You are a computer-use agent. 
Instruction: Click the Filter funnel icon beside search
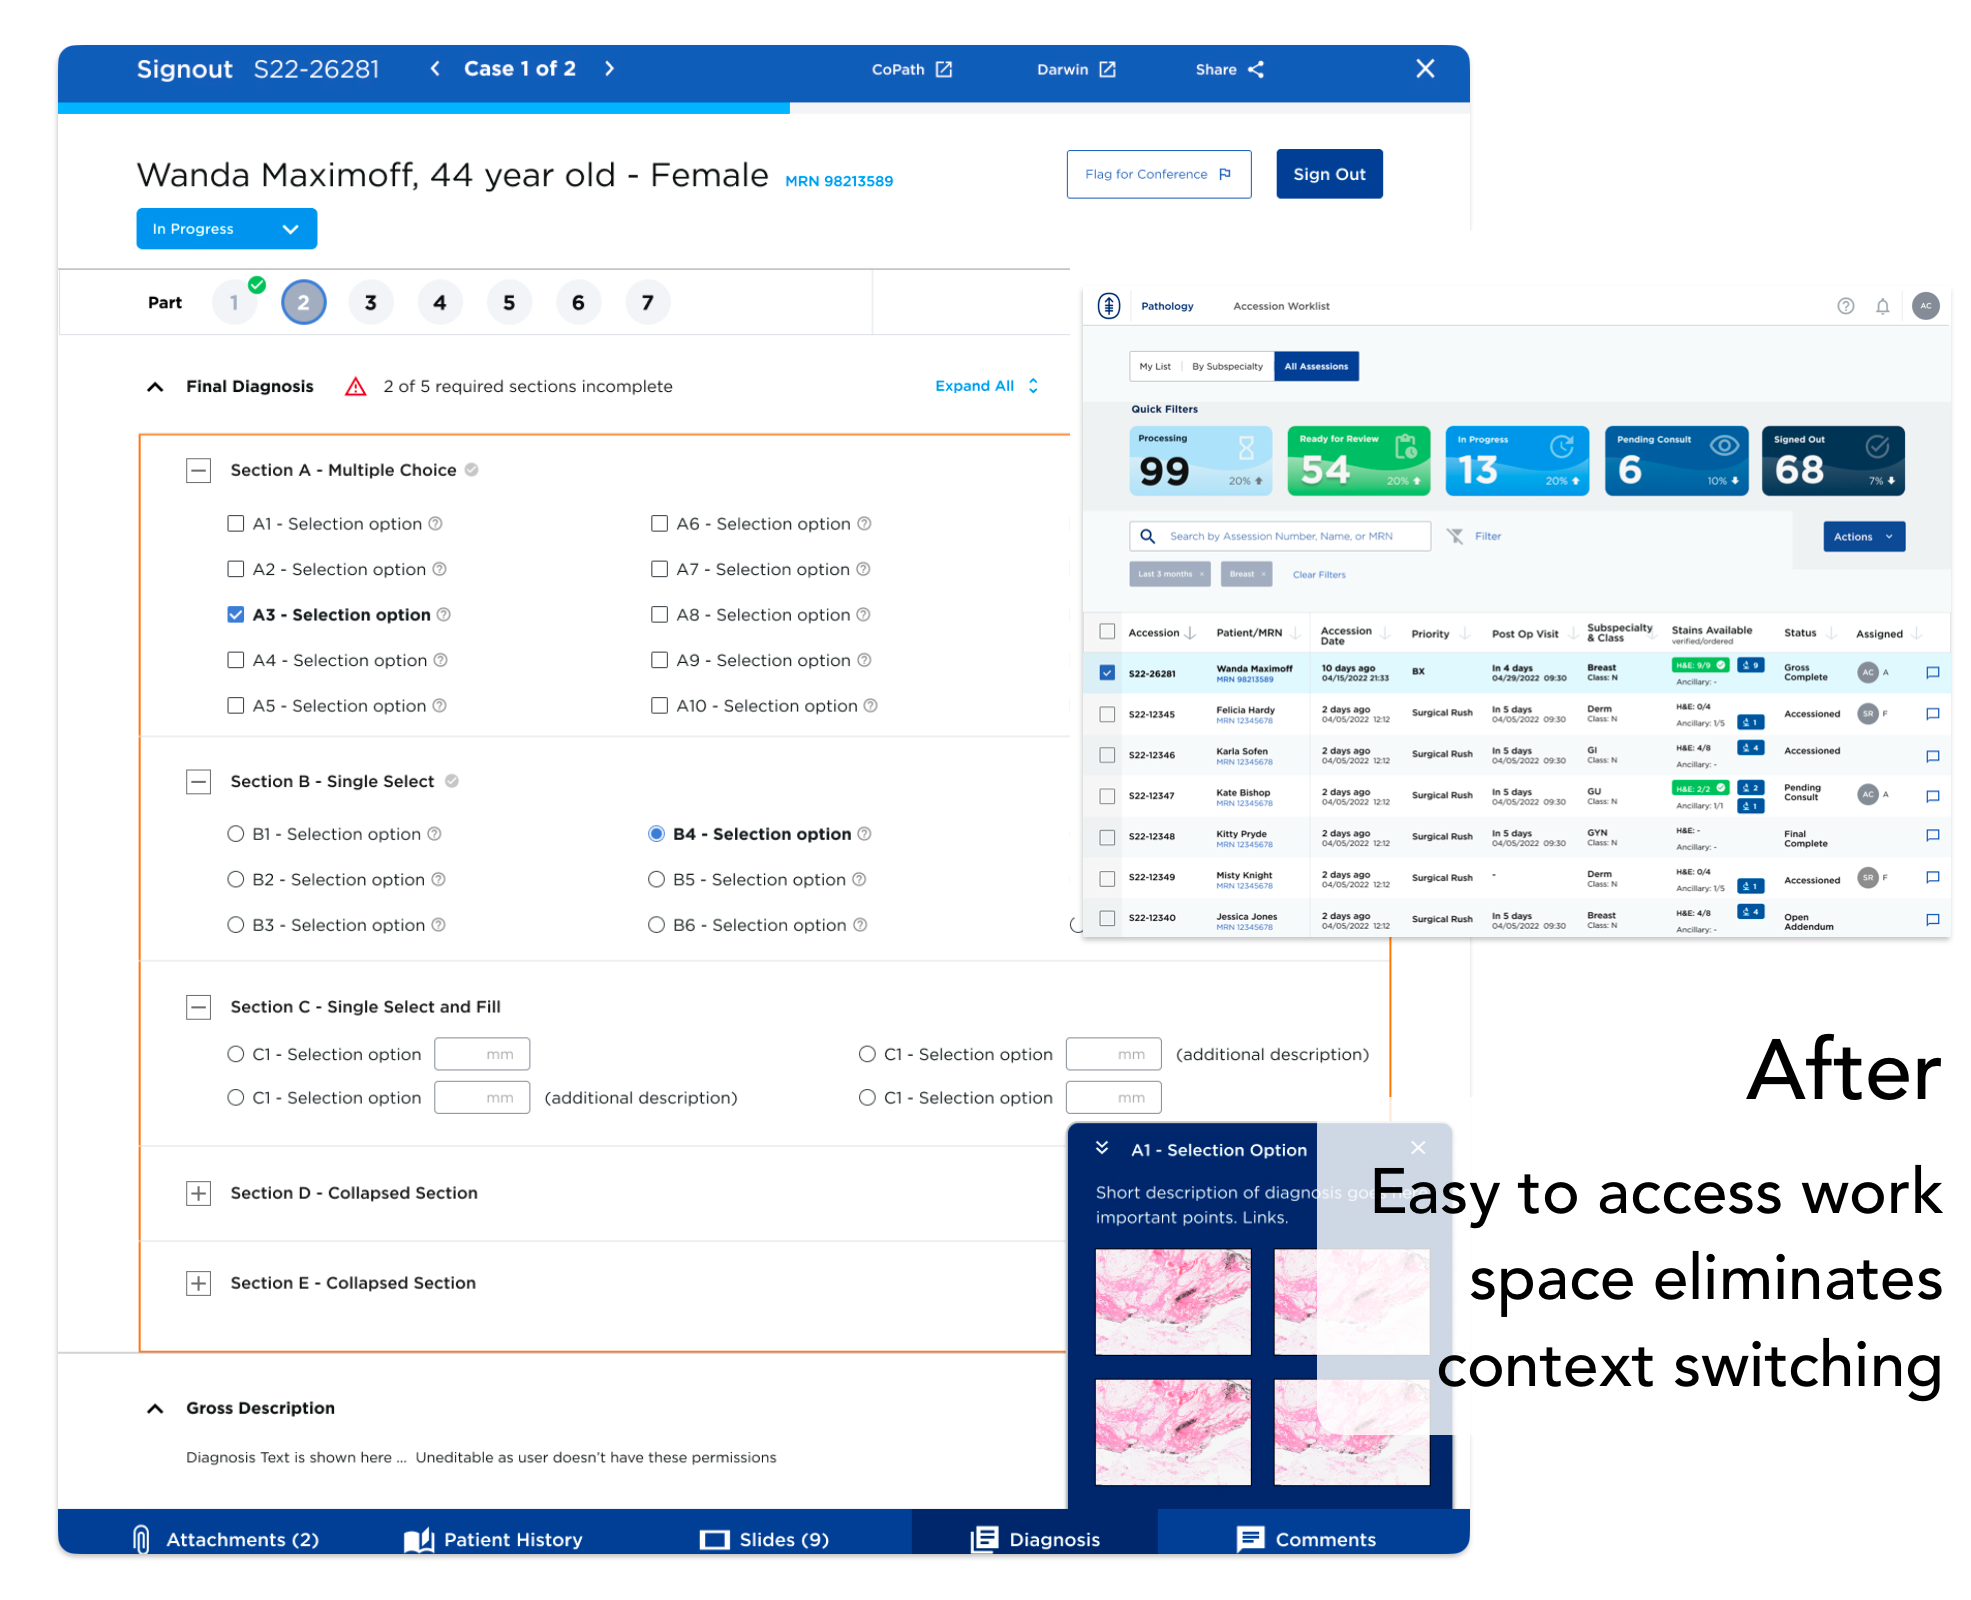1458,536
